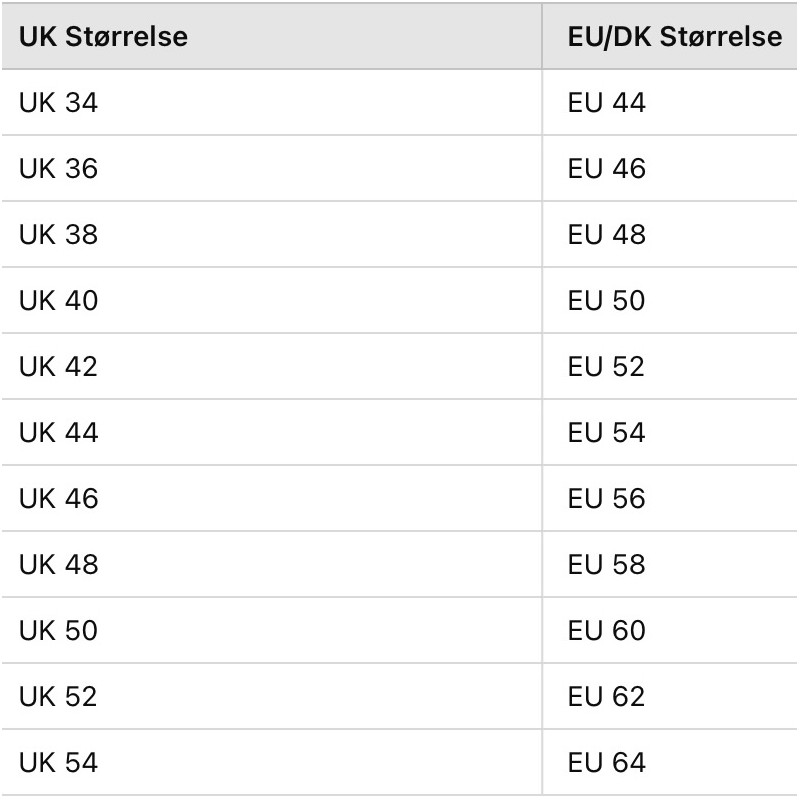Select the EU 46 size cell
The height and width of the screenshot is (800, 800).
[670, 168]
